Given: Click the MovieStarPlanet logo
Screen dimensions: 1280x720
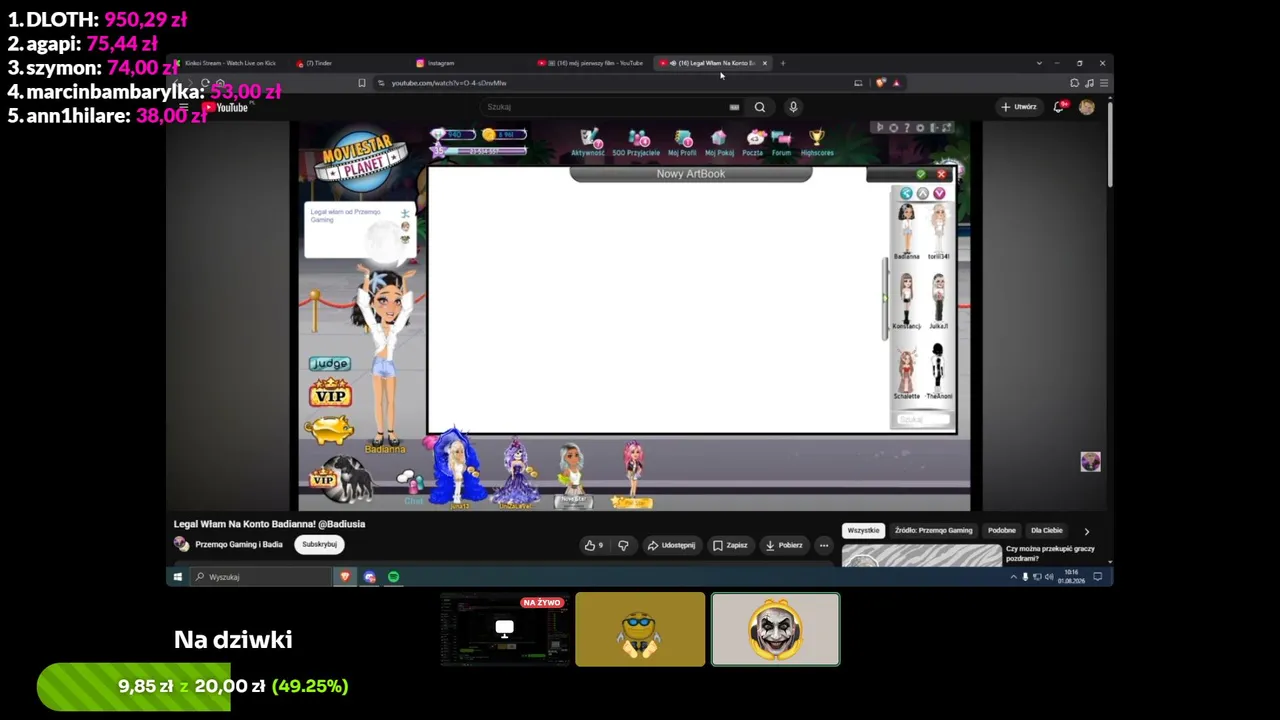Looking at the screenshot, I should pos(362,160).
